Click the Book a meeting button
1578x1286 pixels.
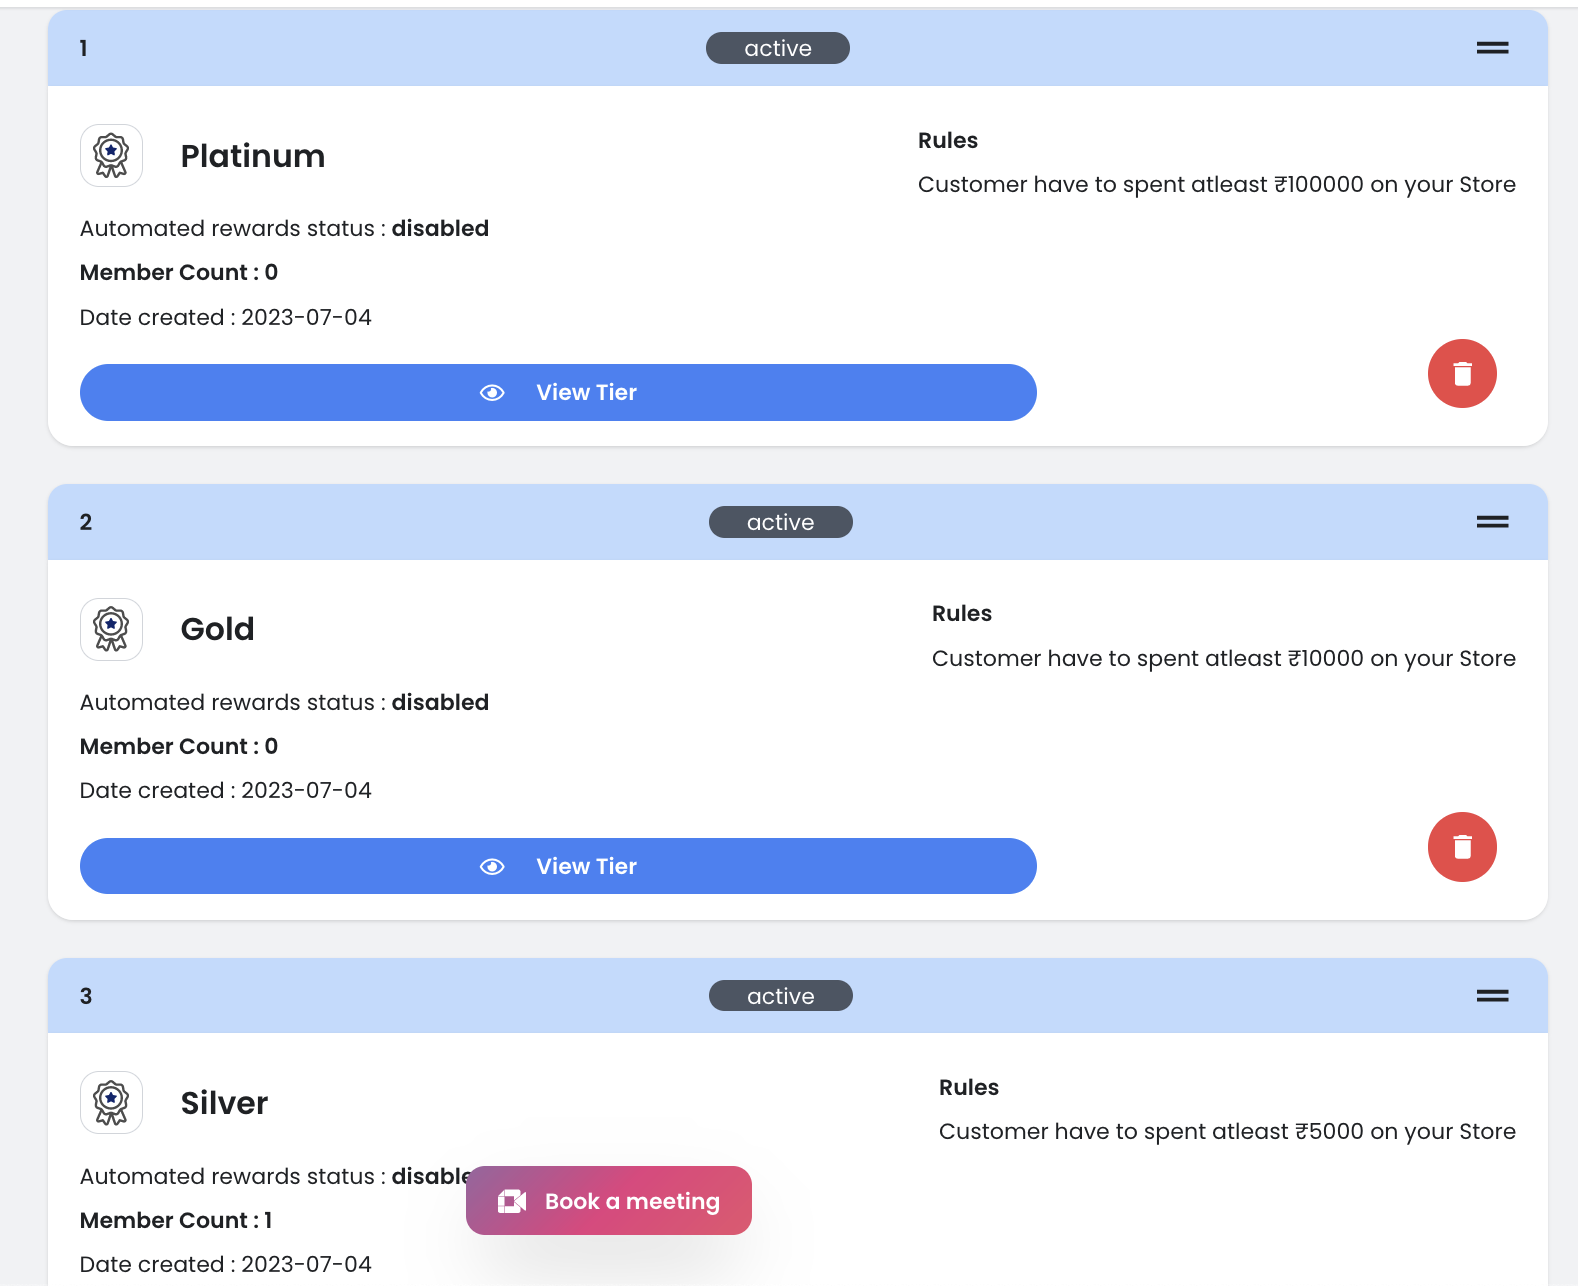point(631,1201)
